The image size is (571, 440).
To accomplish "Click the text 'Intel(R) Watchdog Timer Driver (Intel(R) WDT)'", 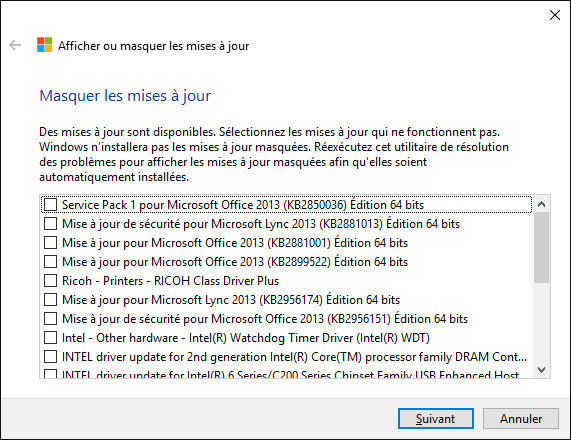I will (x=309, y=338).
